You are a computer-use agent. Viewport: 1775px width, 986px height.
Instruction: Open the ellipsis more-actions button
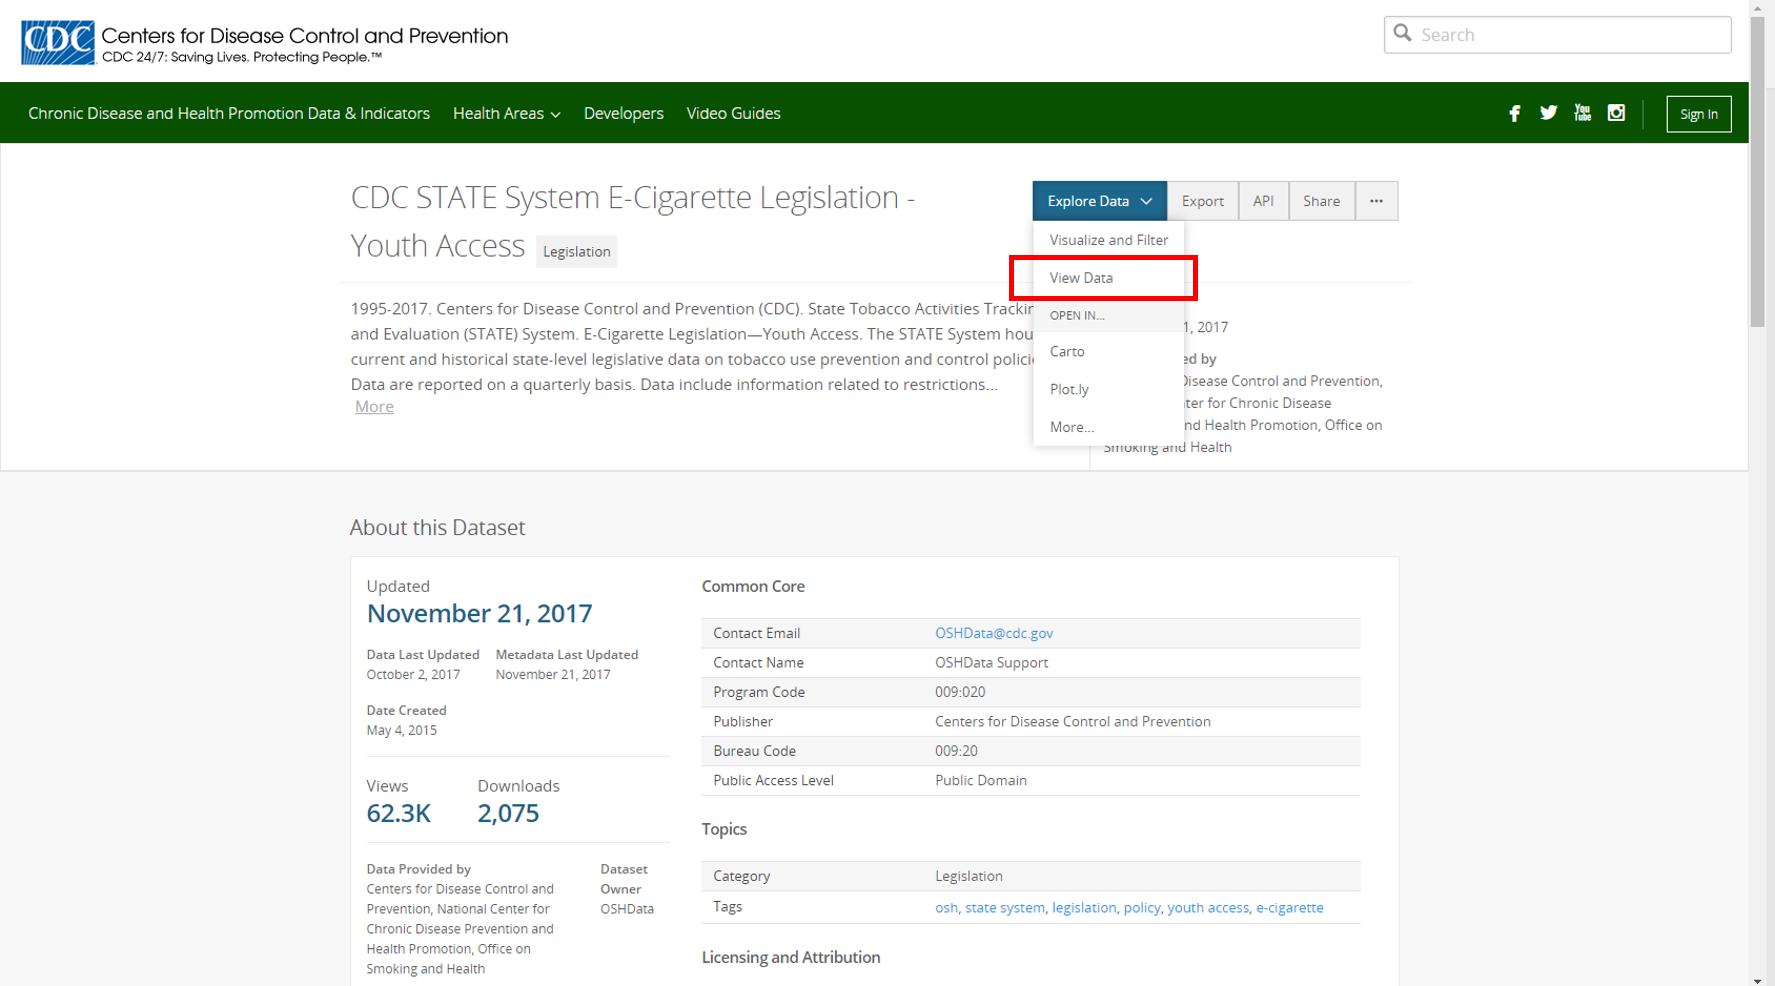(1376, 201)
